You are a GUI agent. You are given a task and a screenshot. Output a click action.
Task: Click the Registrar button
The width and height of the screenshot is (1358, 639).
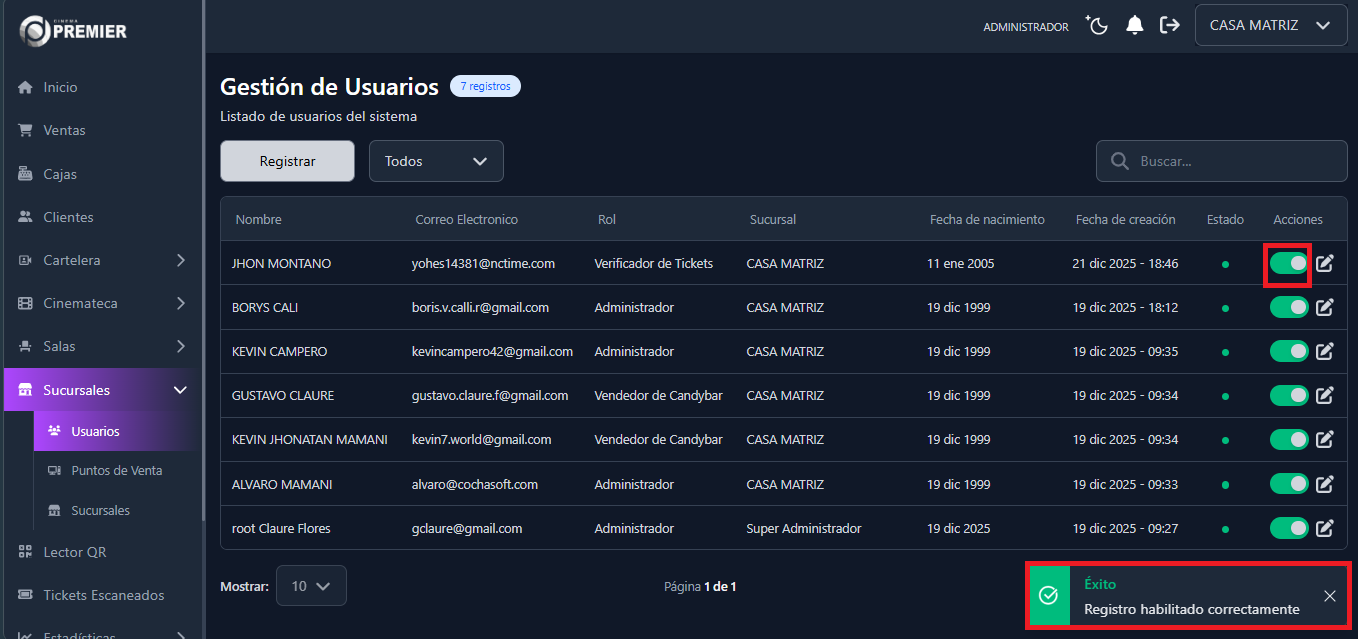(x=287, y=161)
